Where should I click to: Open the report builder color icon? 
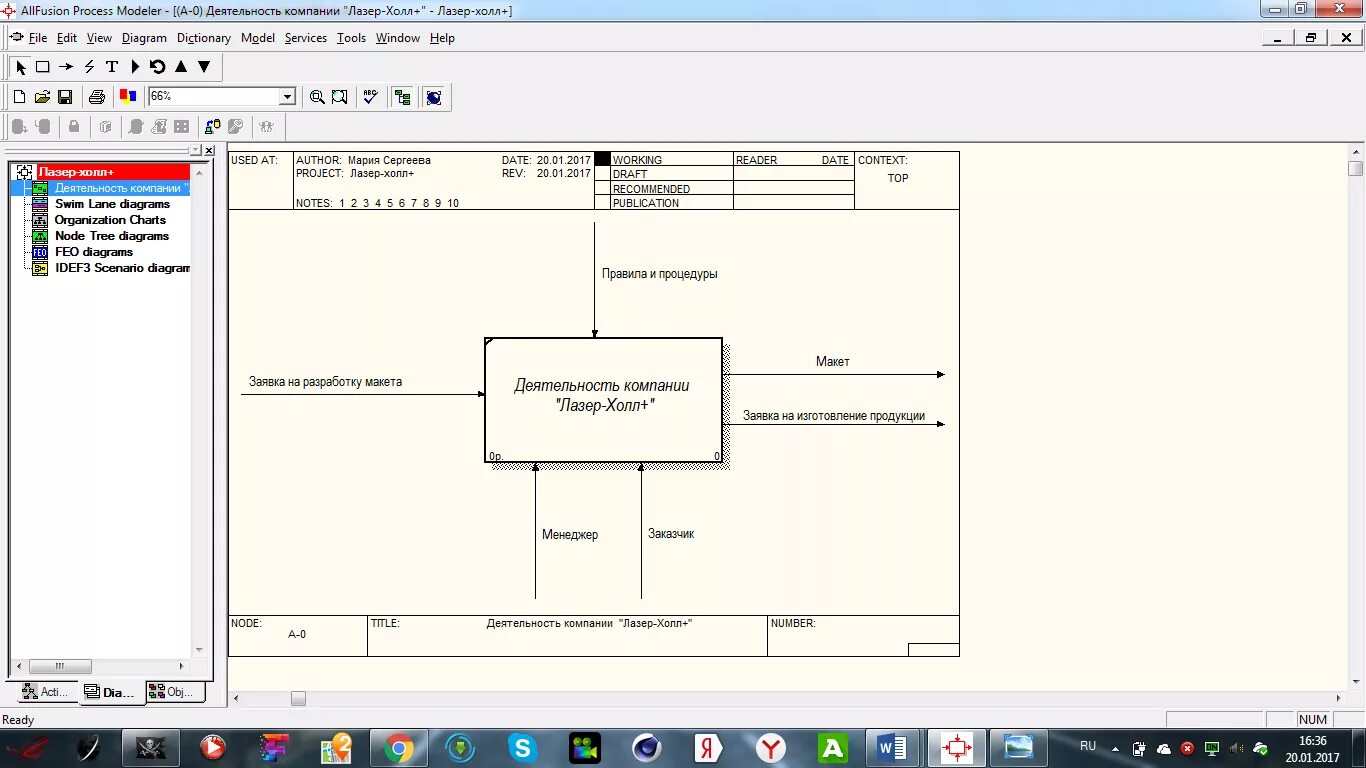click(128, 97)
